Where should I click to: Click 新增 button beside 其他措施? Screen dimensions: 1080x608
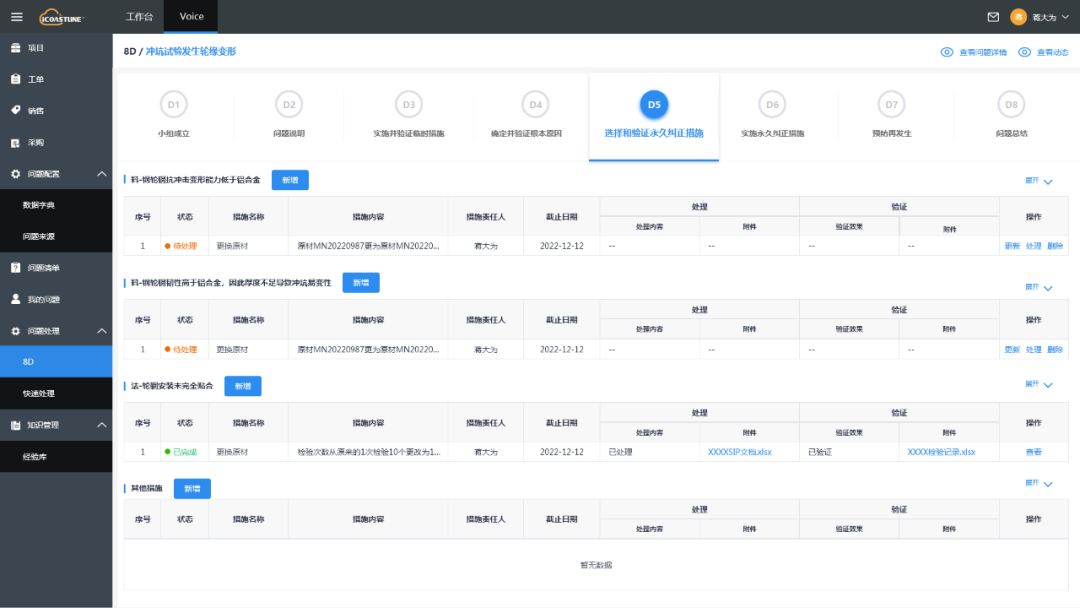click(x=192, y=489)
